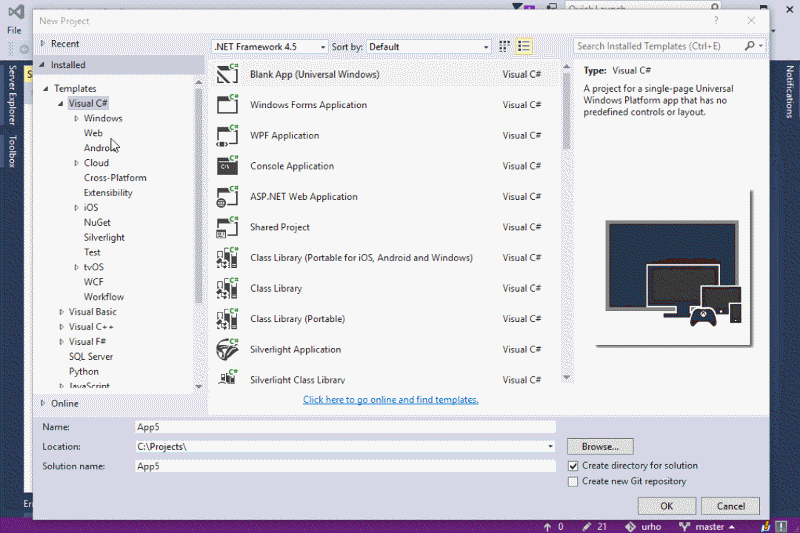Click the Solution name field
This screenshot has width=800, height=533.
pos(345,466)
